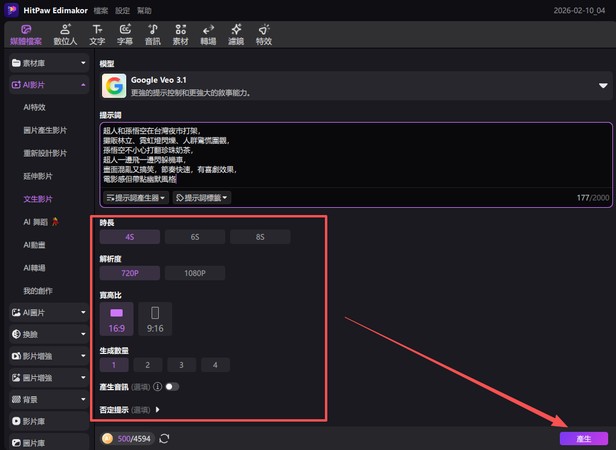Click the 500/4594 credits counter

point(134,439)
